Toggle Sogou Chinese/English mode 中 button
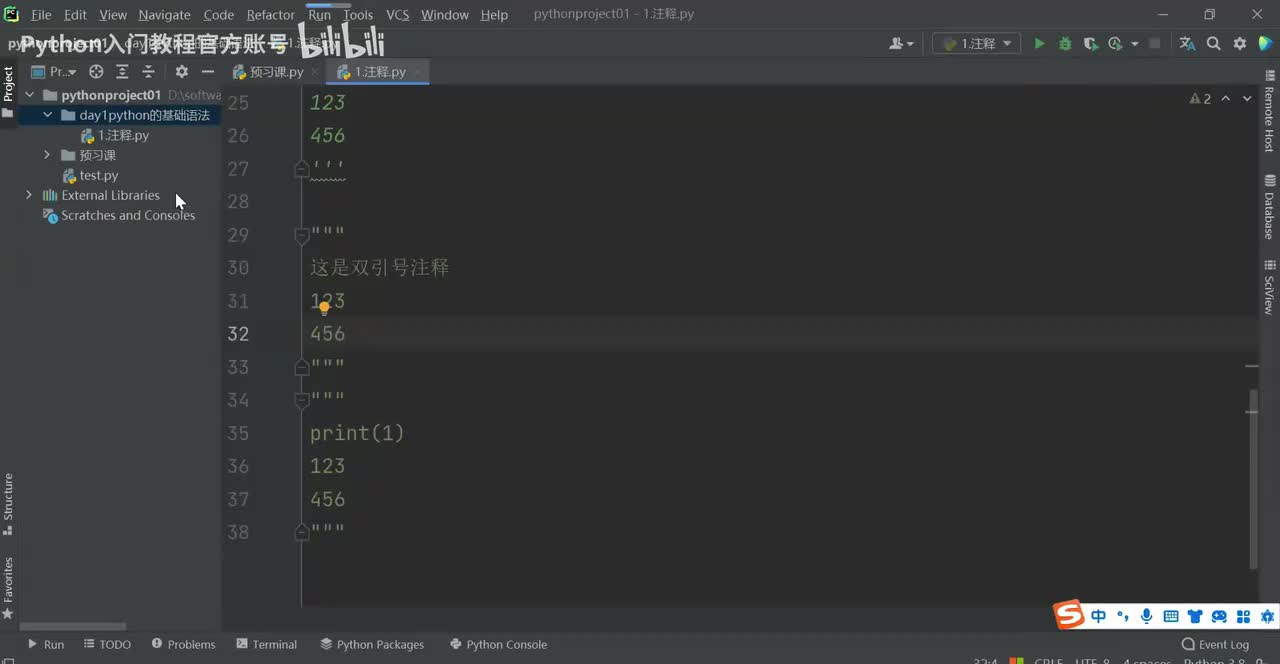The height and width of the screenshot is (664, 1280). pos(1099,616)
